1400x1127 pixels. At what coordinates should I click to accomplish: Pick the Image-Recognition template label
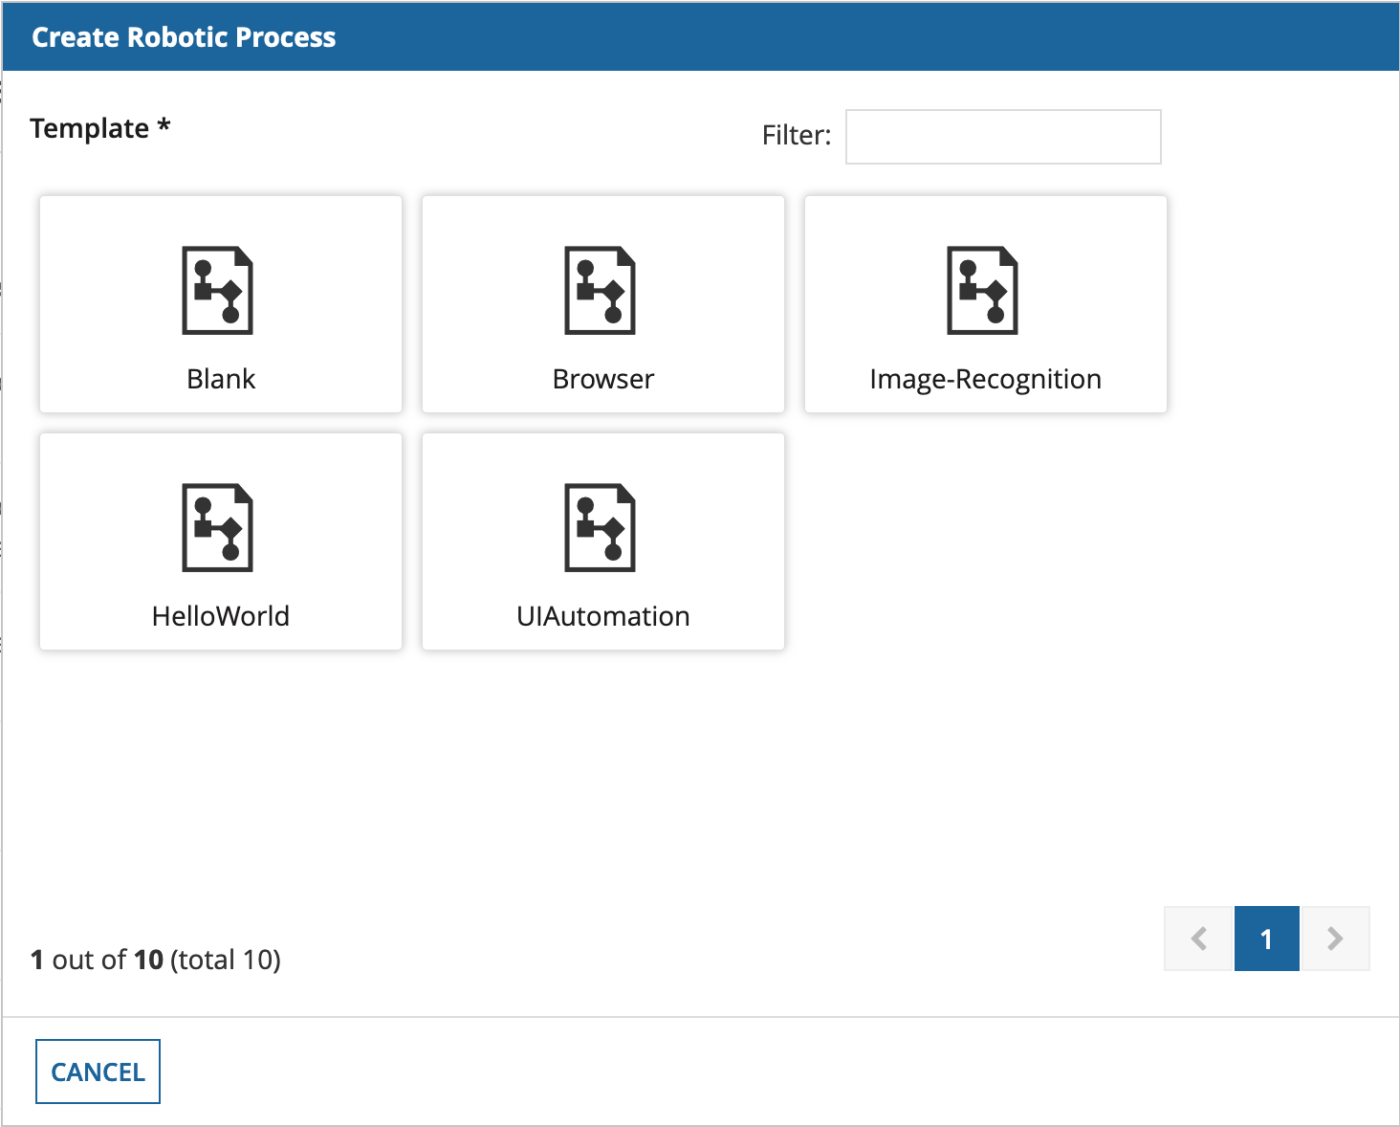(985, 379)
